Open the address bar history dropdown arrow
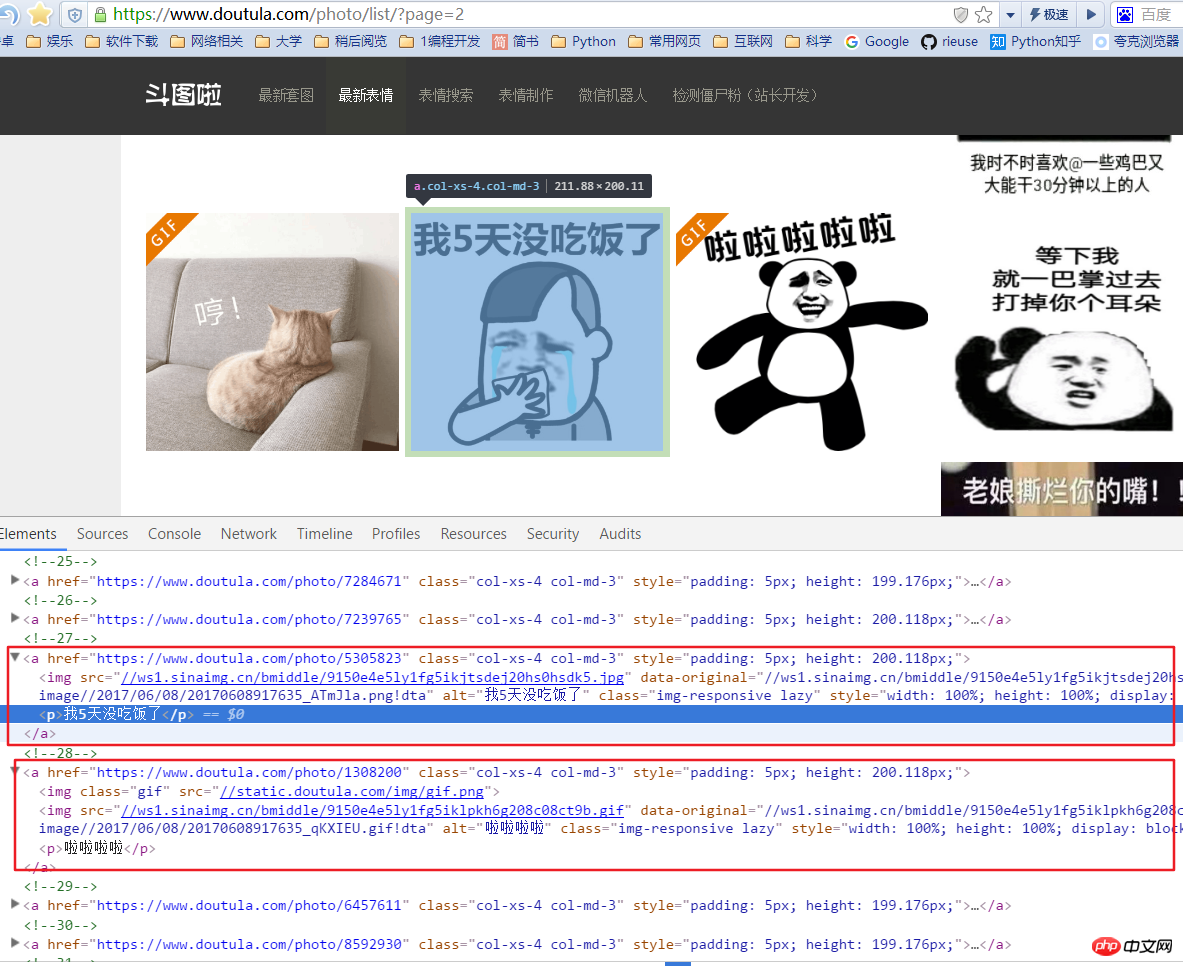Screen dimensions: 1183x966 click(1010, 15)
